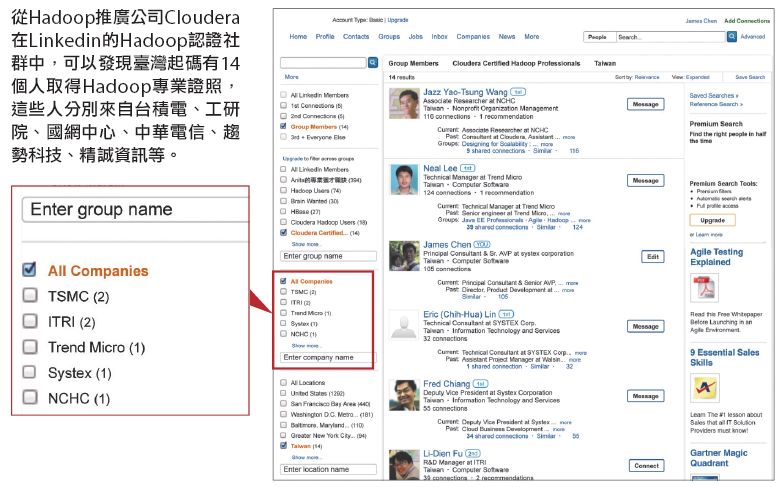
Task: Click the 1st degree badge next to Neal Lee
Action: (468, 168)
